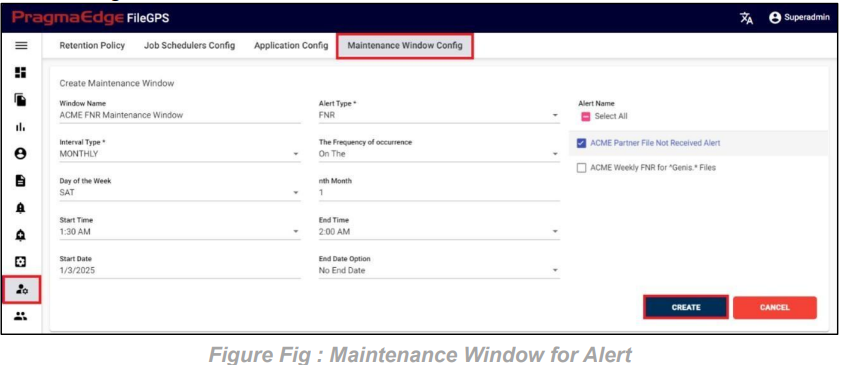The height and width of the screenshot is (365, 841).
Task: Open the Interval Type MONTHLY dropdown
Action: pyautogui.click(x=180, y=154)
